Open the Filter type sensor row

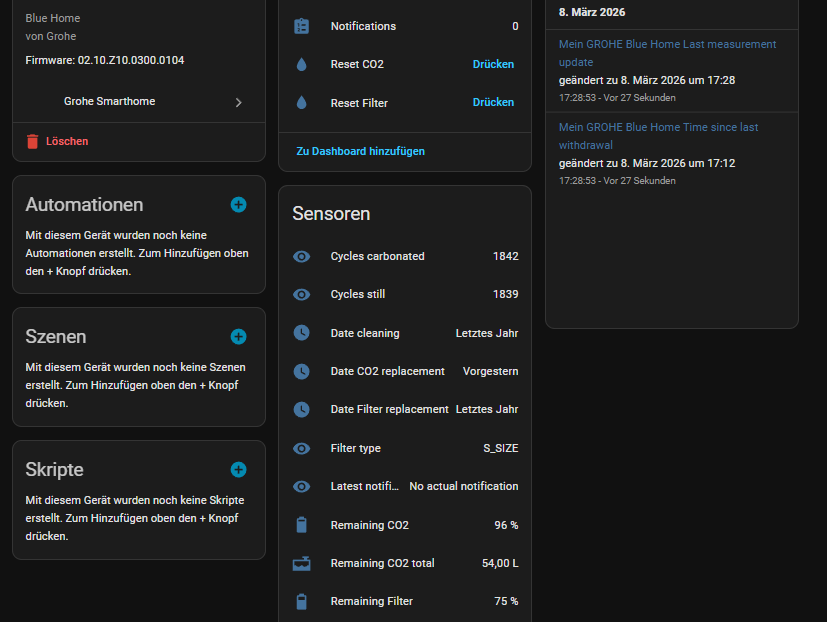tap(404, 448)
